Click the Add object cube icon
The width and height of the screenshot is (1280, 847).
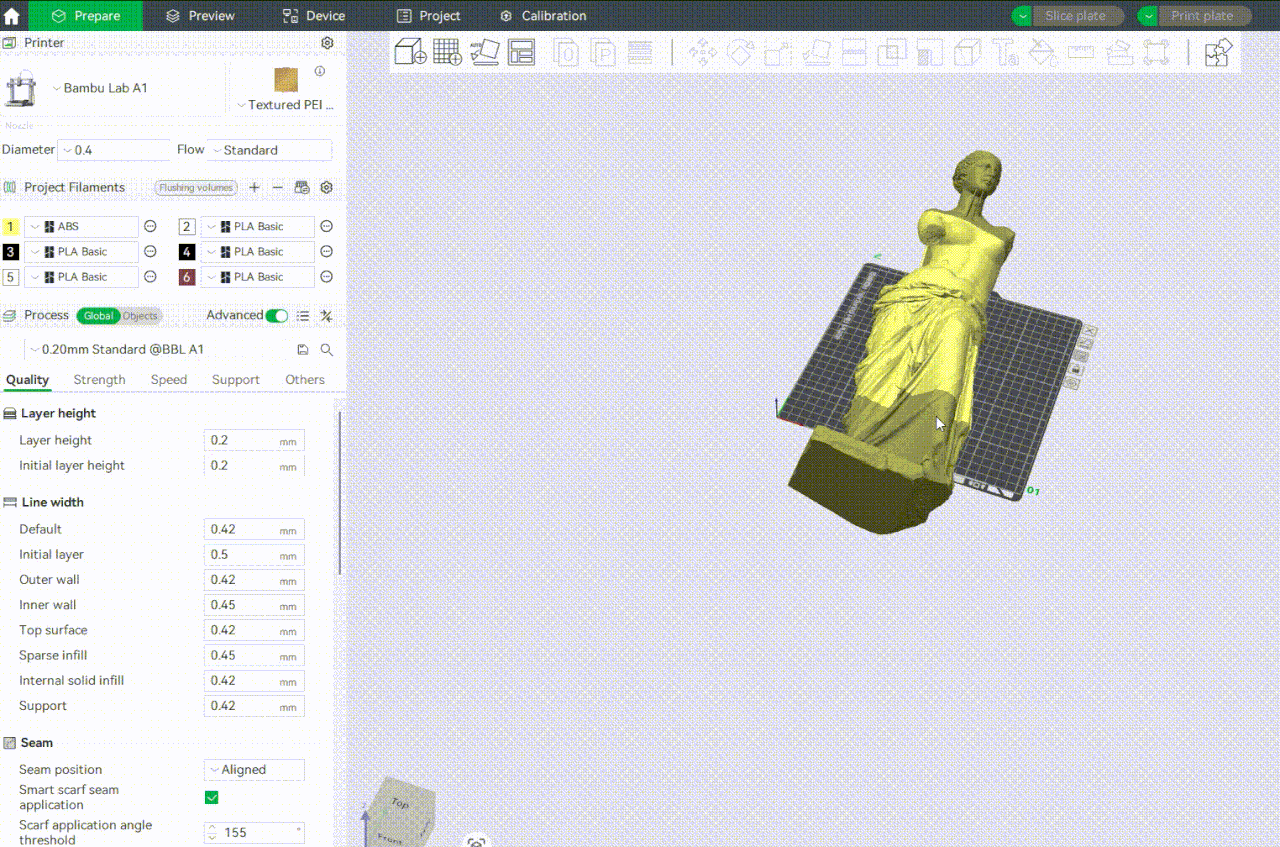(x=410, y=52)
